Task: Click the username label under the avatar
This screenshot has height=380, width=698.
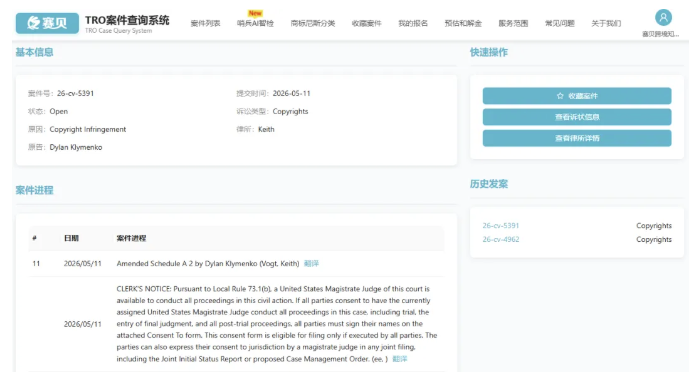Action: click(x=661, y=34)
